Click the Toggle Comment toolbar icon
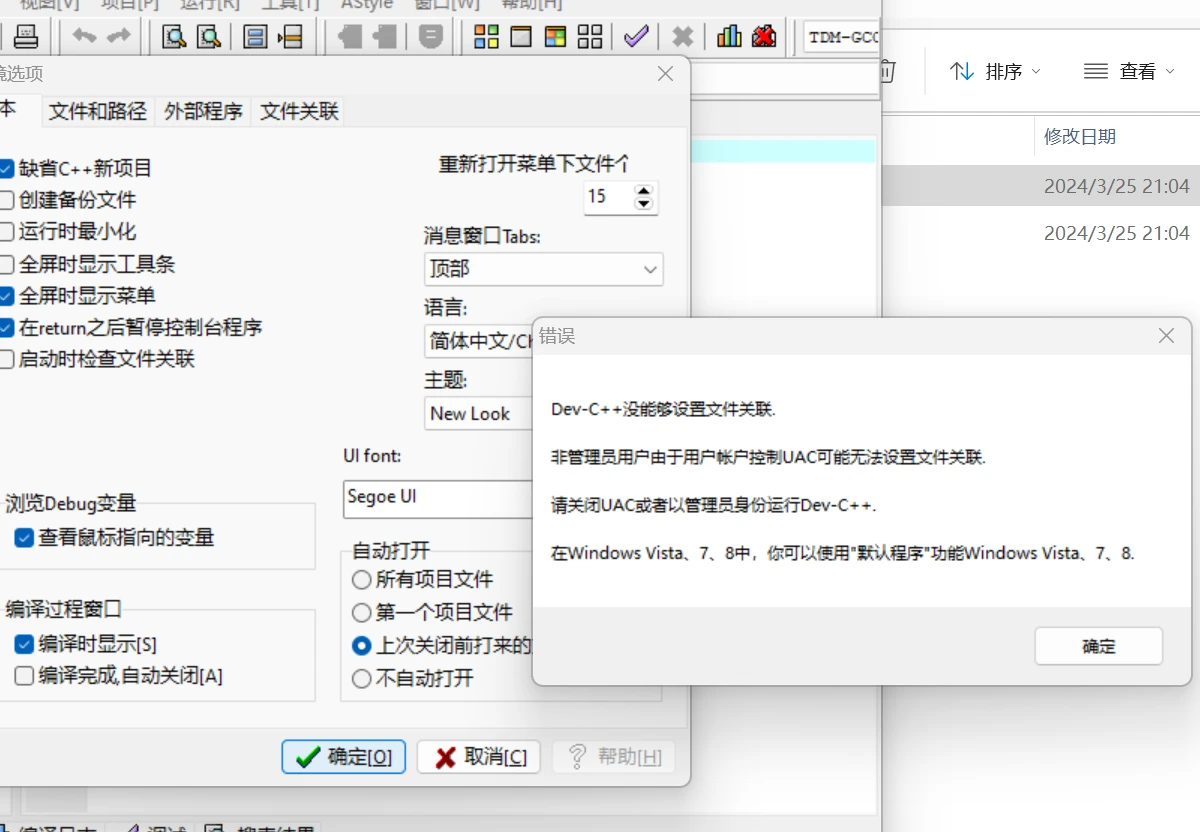The height and width of the screenshot is (832, 1200). click(x=430, y=38)
